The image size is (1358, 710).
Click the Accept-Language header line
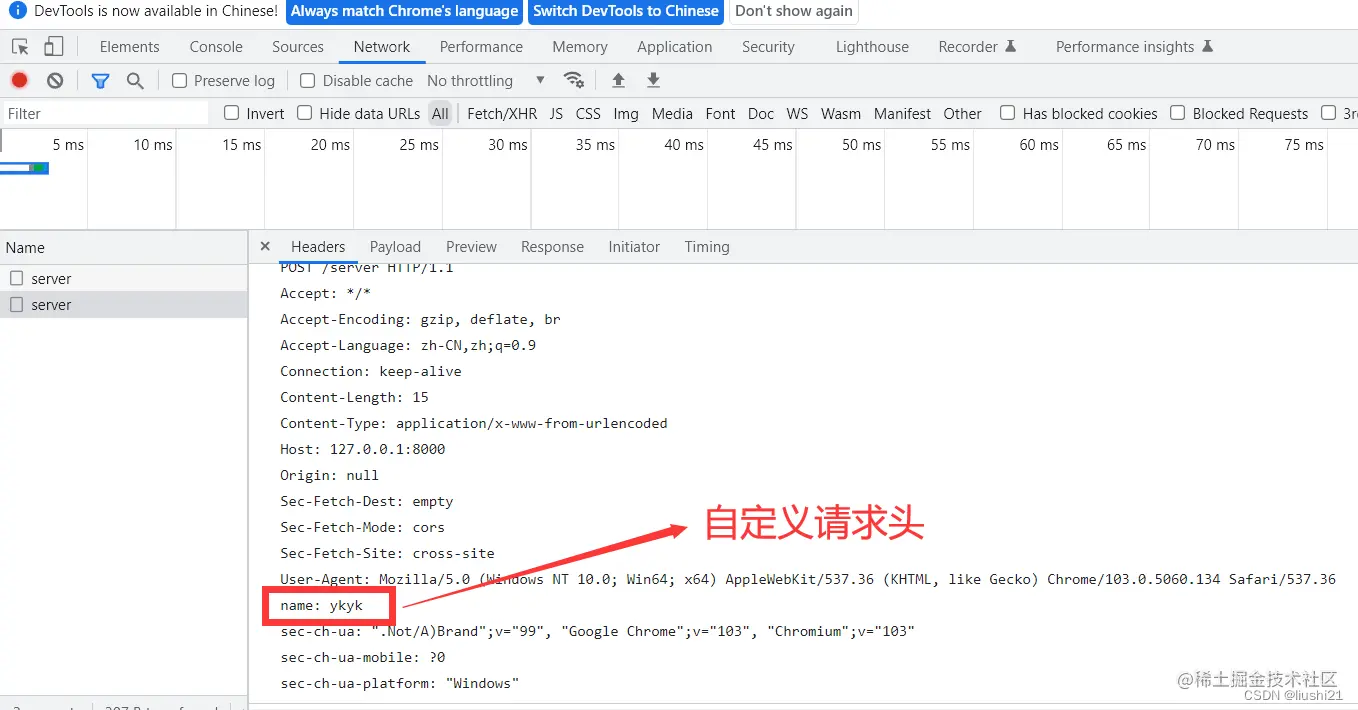[408, 345]
